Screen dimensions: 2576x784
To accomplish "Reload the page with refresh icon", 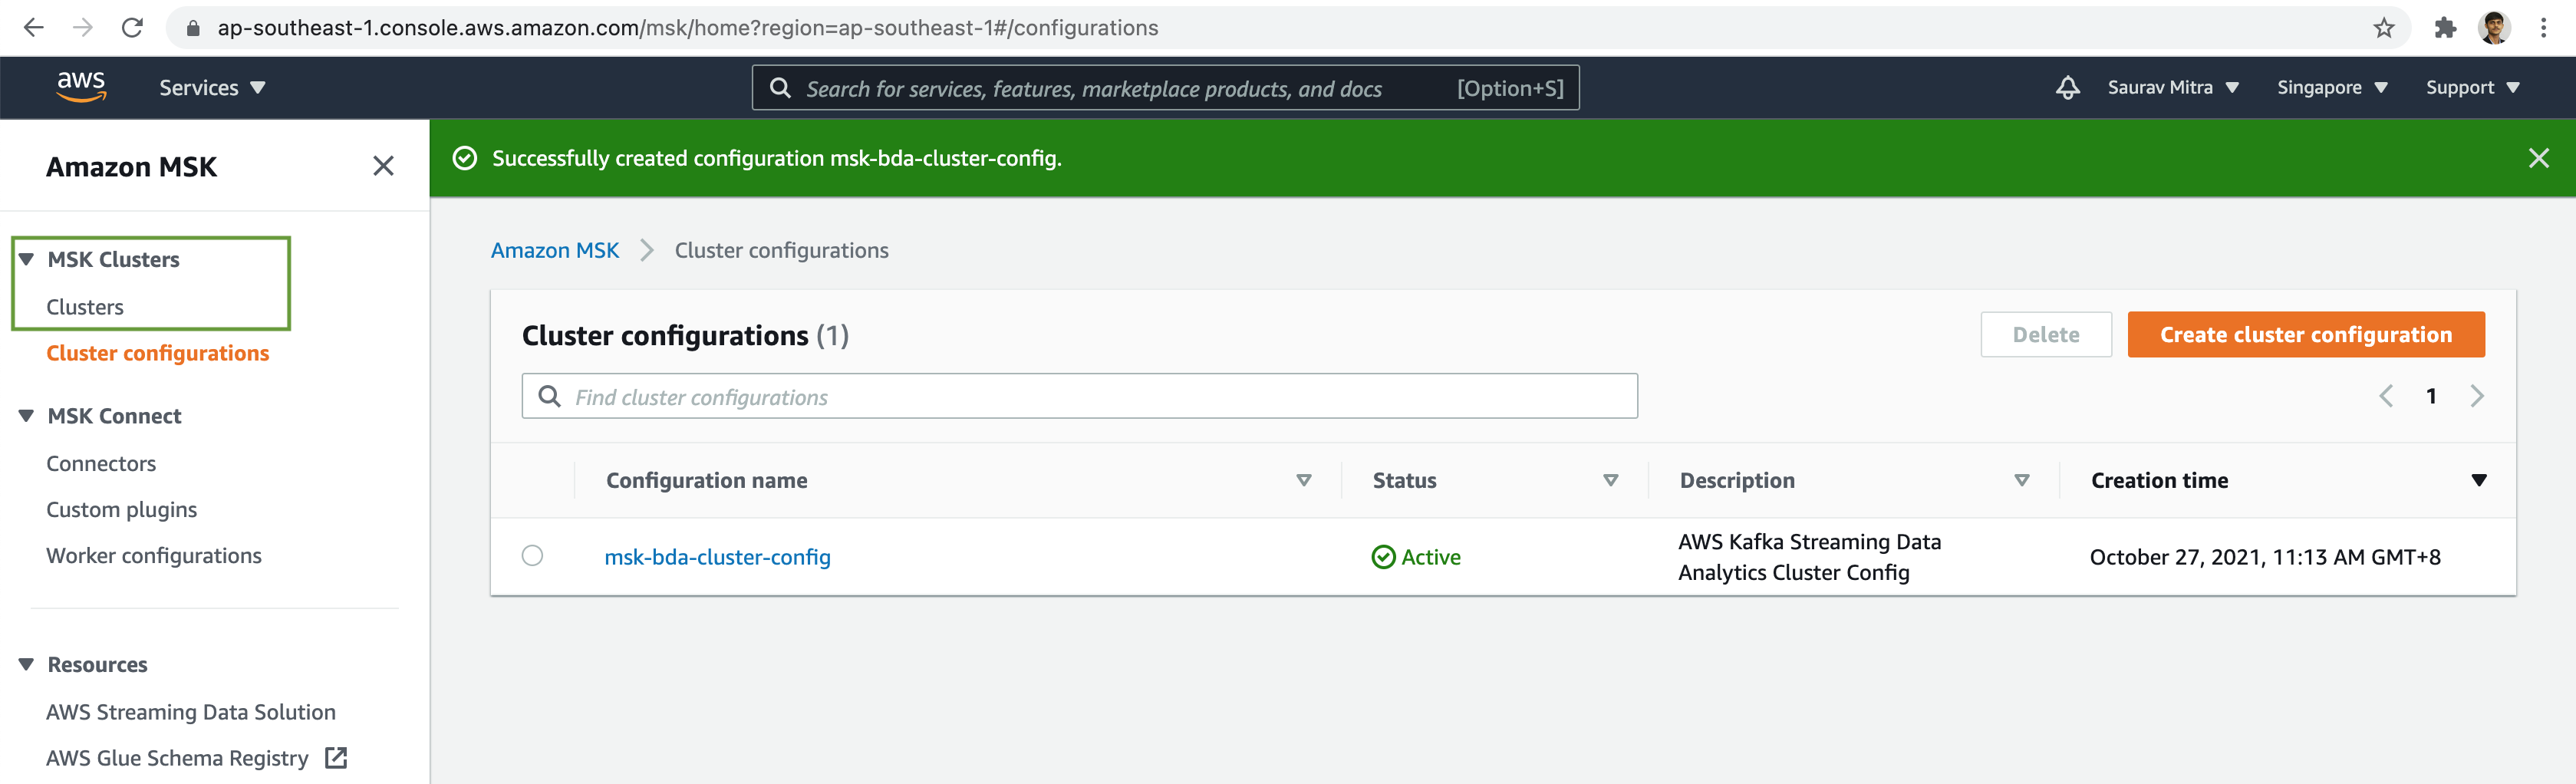I will [x=132, y=27].
